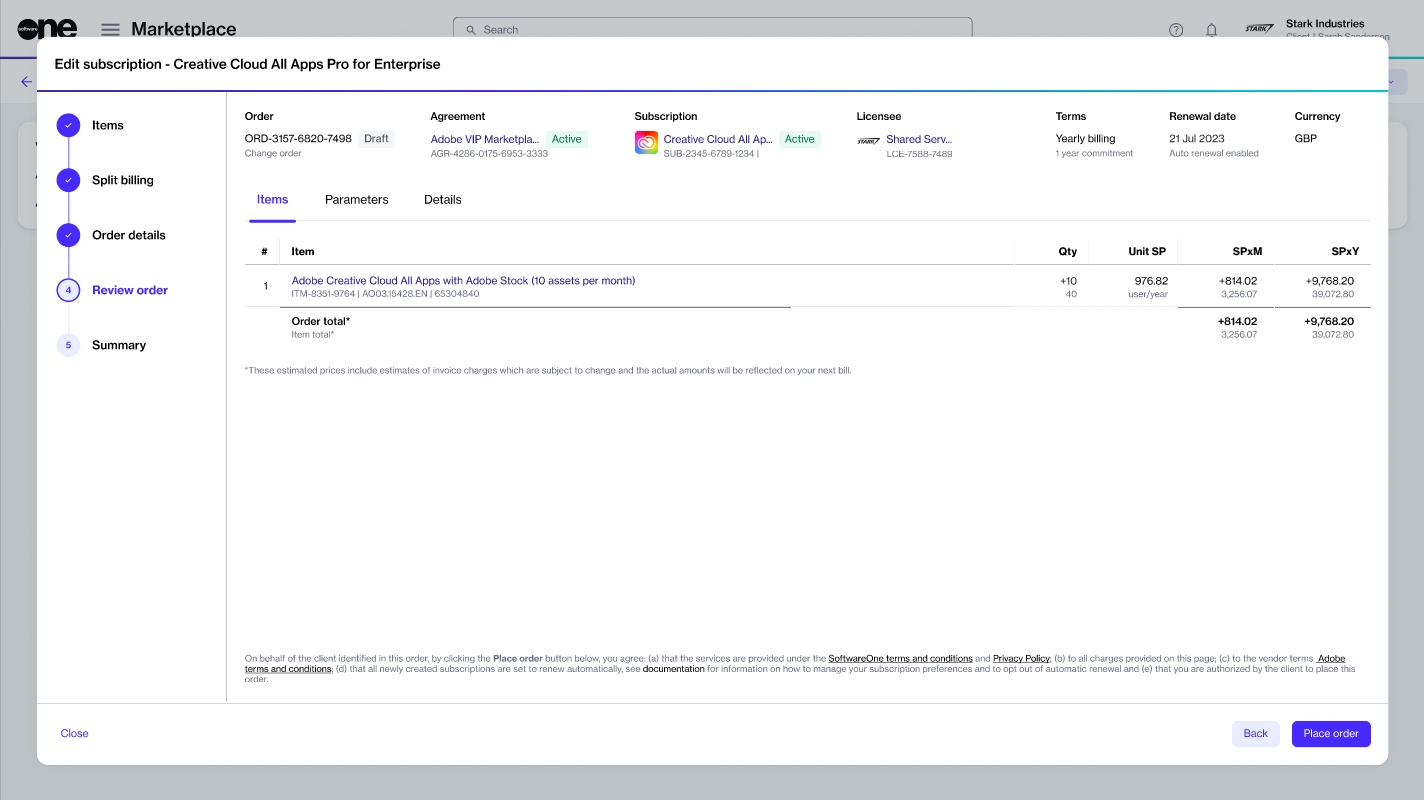Open the documentation link
1424x800 pixels.
coord(674,669)
